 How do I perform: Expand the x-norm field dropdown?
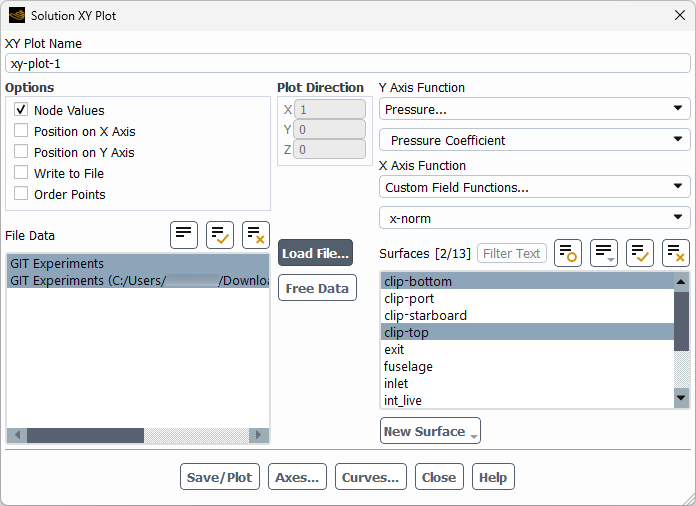[534, 218]
